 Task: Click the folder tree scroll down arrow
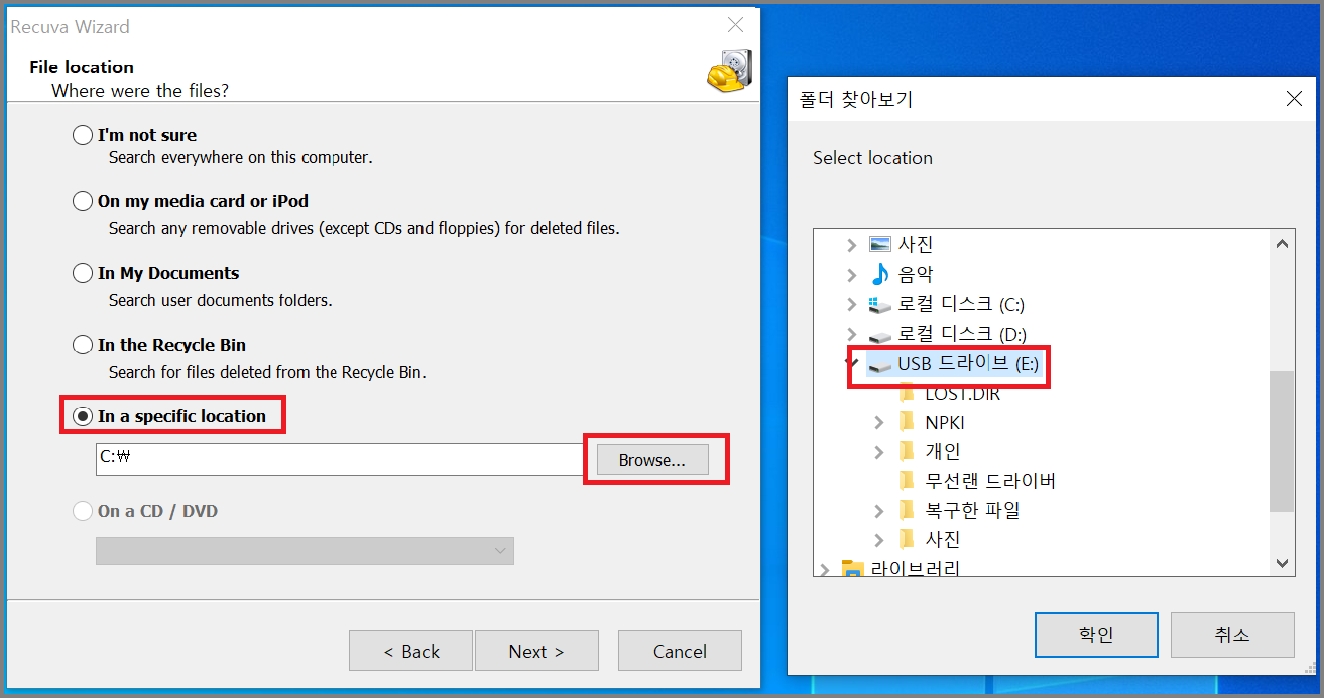click(1282, 564)
